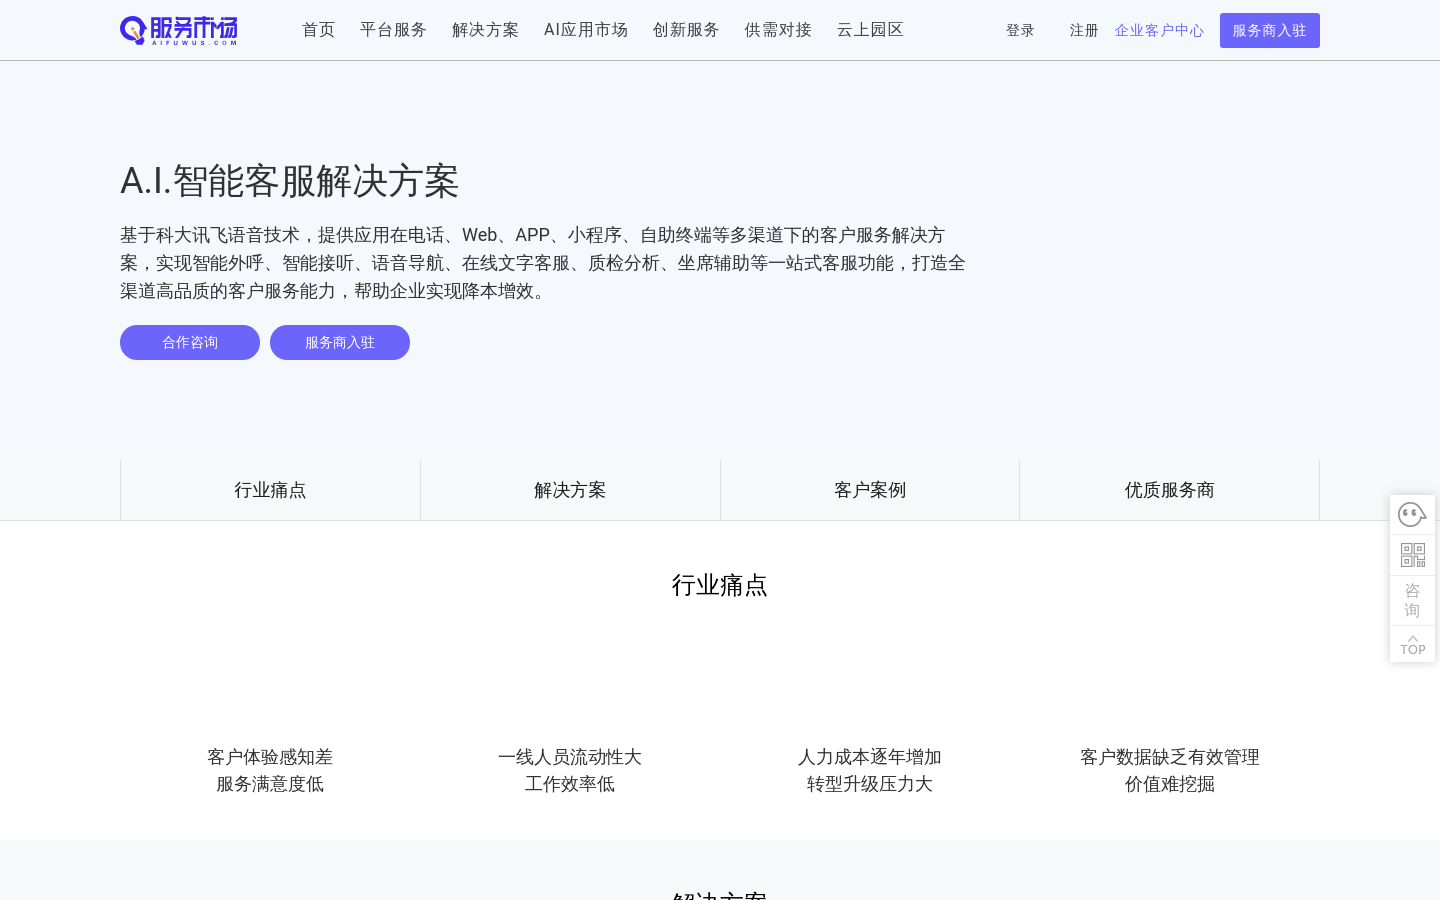Image resolution: width=1440 pixels, height=900 pixels.
Task: Open the 平台服务 menu
Action: pos(394,30)
